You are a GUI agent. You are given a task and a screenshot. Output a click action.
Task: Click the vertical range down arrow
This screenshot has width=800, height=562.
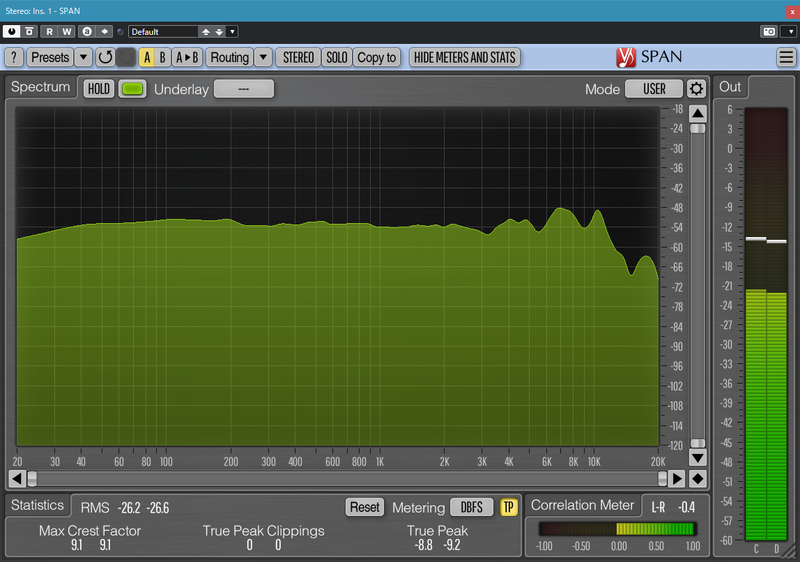point(698,457)
